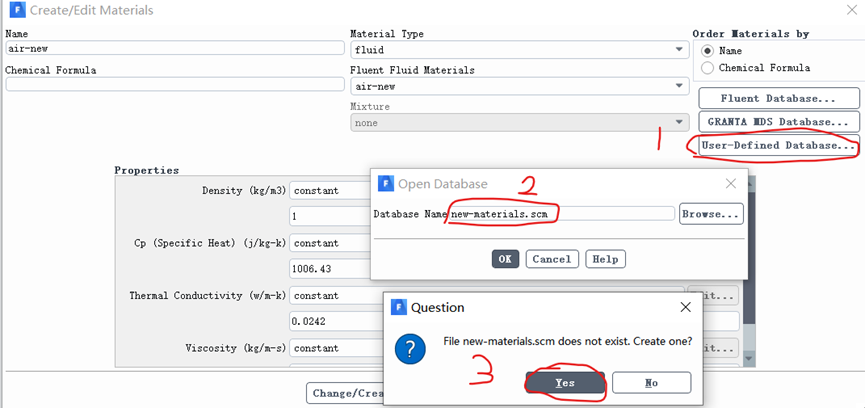Click the Fluent logo icon in Create/Edit Materials title bar

click(x=17, y=11)
